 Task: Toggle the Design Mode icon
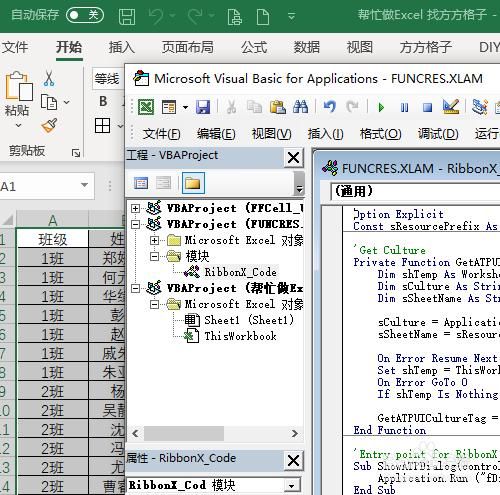(451, 107)
